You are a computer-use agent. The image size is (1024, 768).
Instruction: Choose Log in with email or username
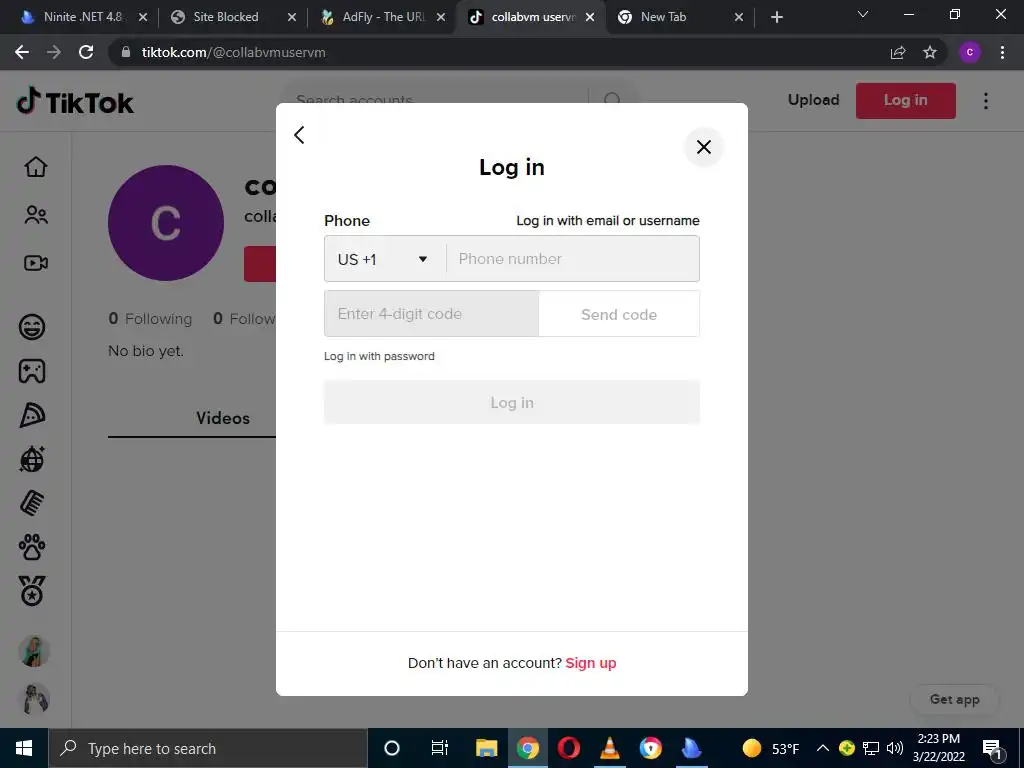click(x=607, y=221)
